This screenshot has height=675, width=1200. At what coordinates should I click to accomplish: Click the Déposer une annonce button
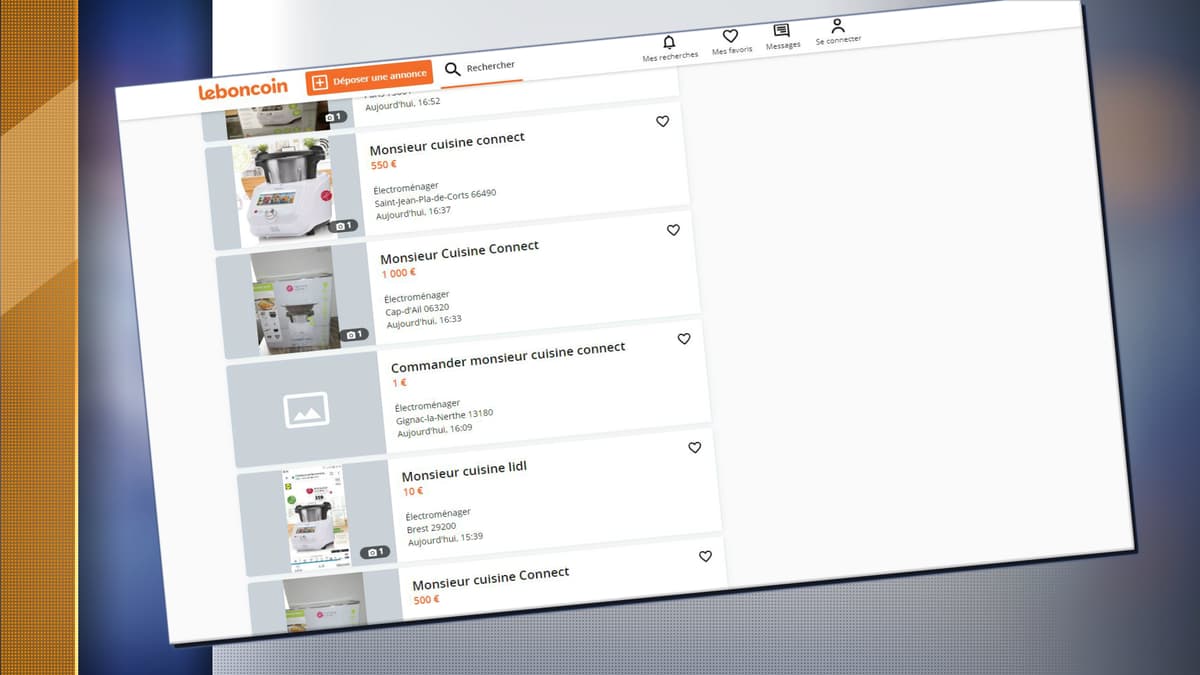(369, 79)
